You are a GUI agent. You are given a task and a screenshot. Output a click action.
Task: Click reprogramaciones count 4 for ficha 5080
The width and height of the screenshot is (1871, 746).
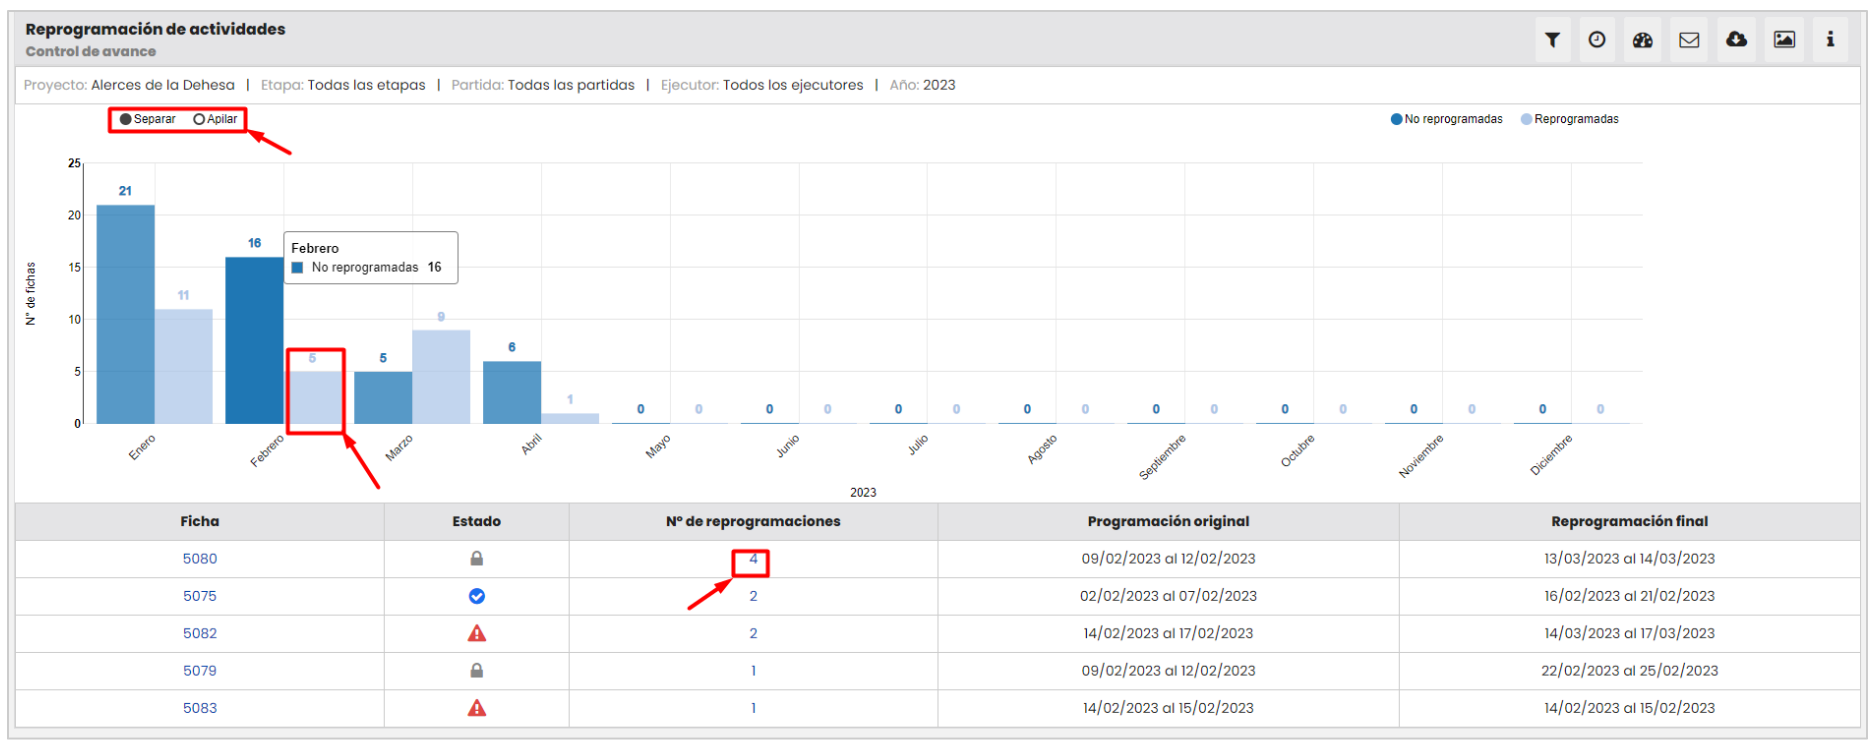coord(753,559)
